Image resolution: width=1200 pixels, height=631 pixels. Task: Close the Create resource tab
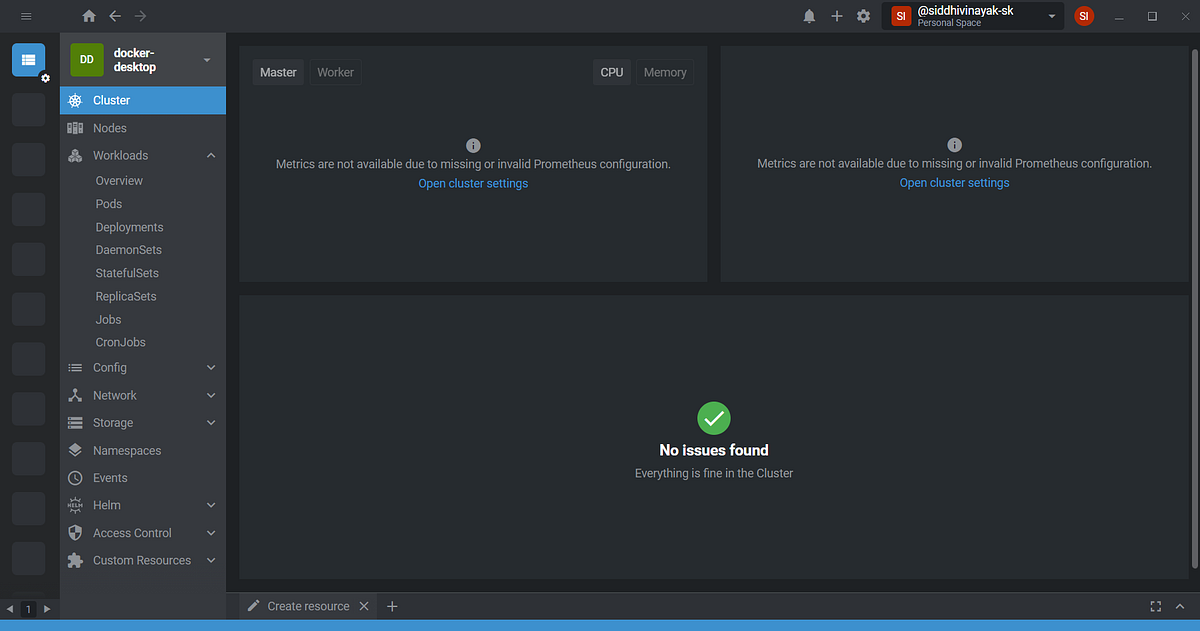coord(364,606)
